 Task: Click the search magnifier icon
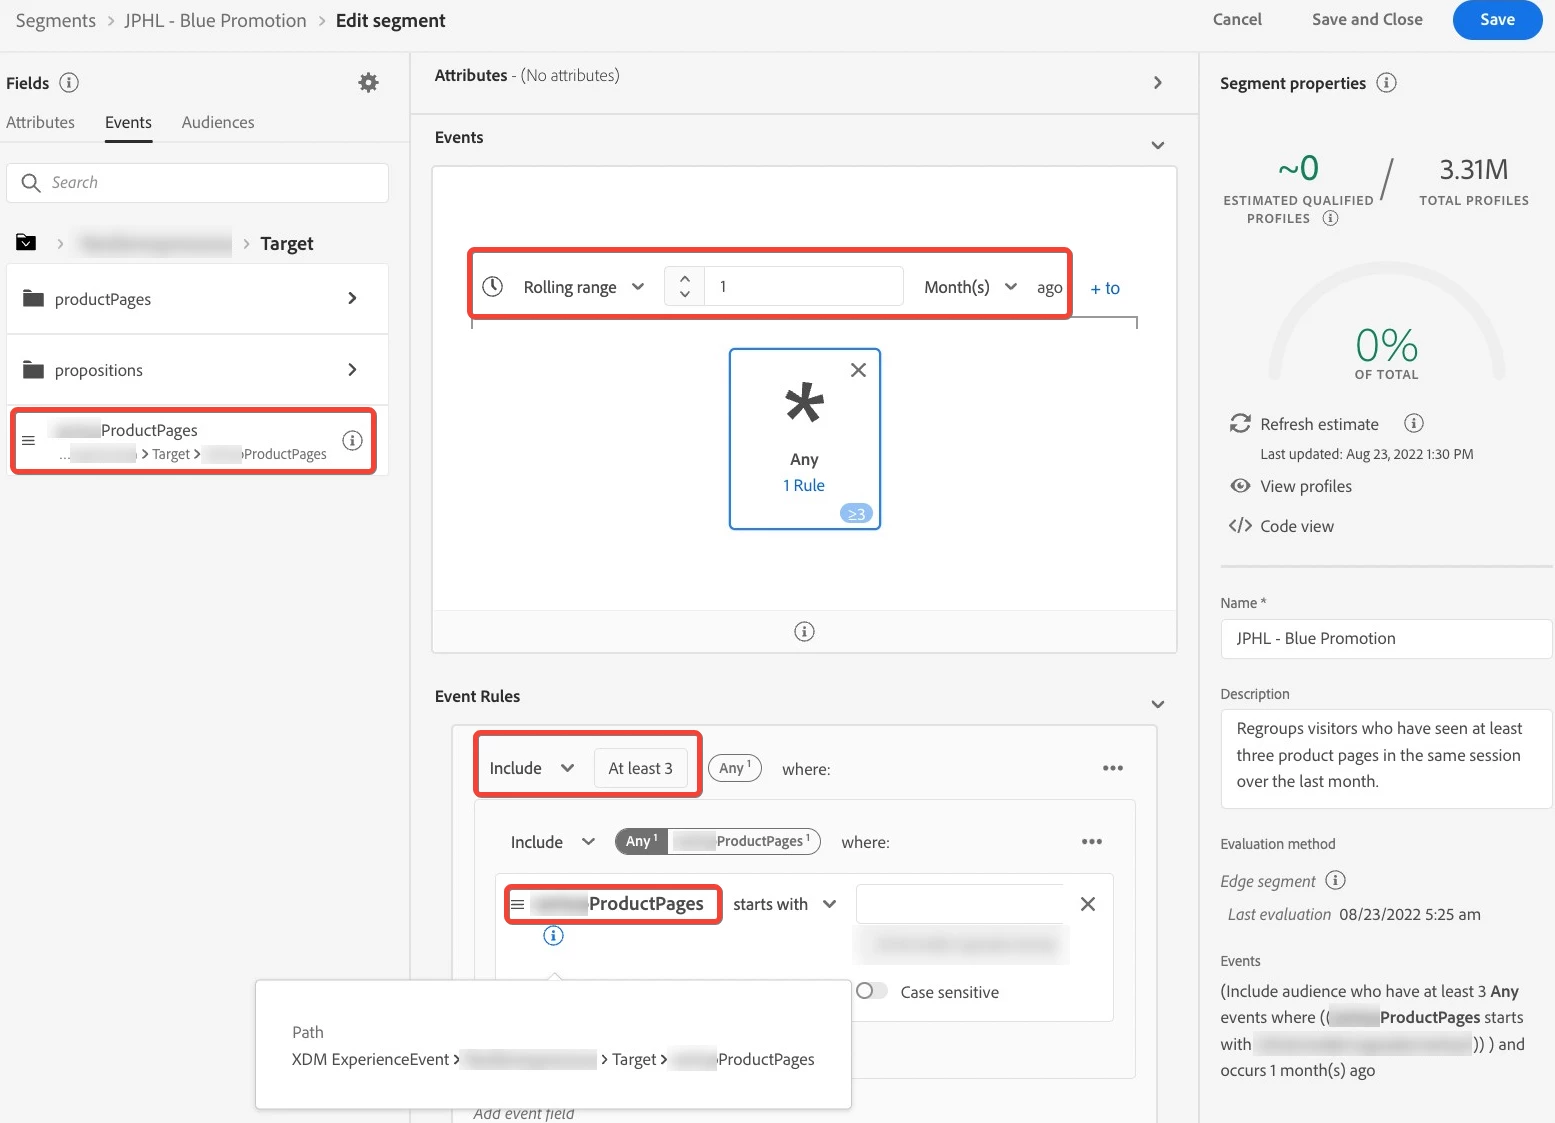point(31,183)
